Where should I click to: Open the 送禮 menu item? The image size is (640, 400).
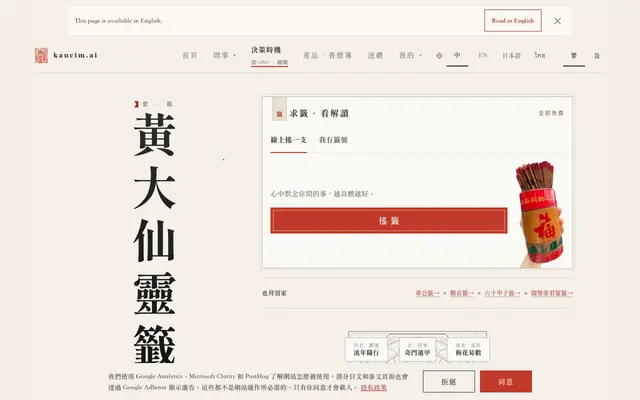tap(375, 55)
